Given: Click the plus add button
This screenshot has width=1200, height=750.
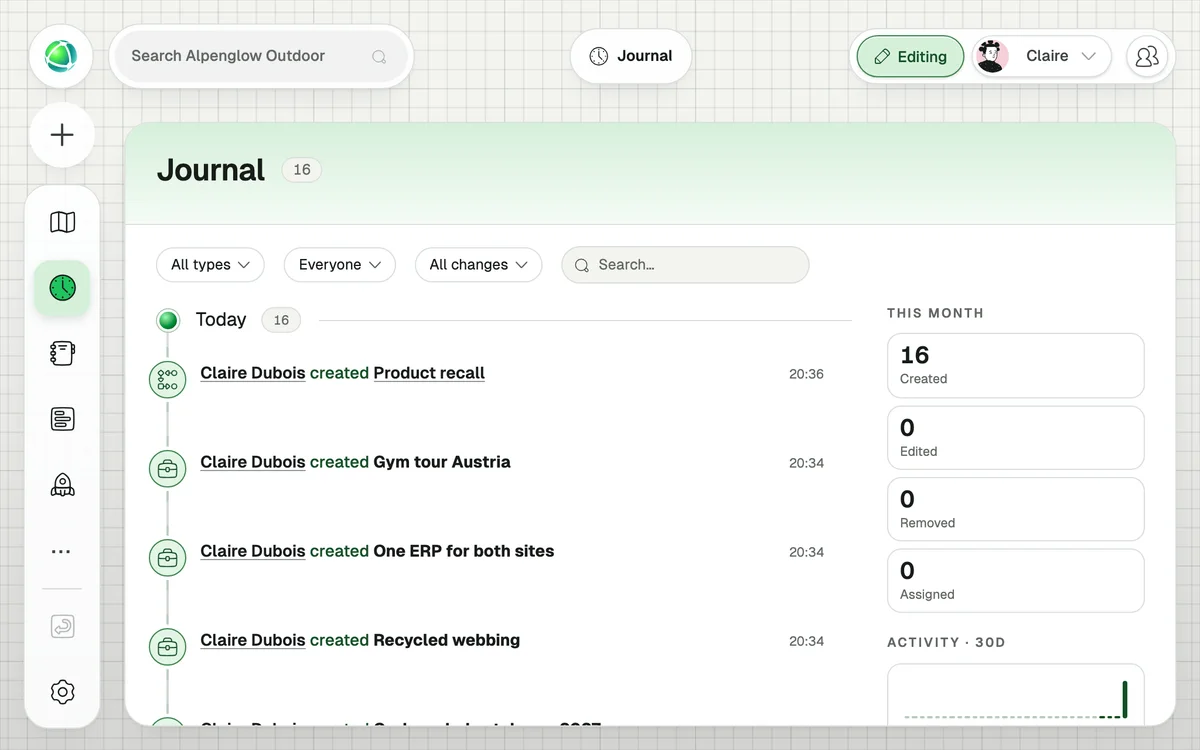Looking at the screenshot, I should [62, 135].
